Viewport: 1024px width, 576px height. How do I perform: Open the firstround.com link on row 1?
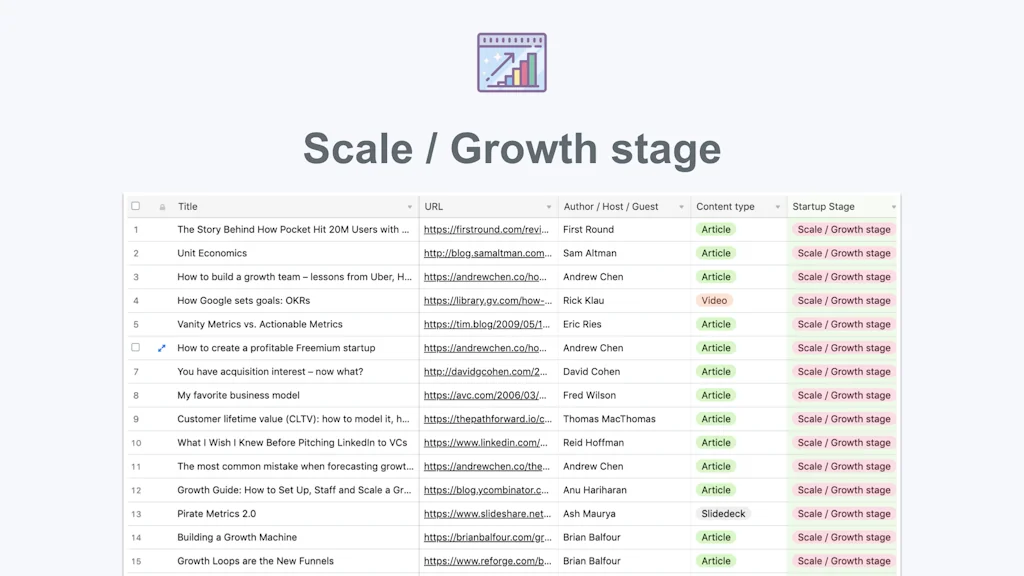(483, 229)
